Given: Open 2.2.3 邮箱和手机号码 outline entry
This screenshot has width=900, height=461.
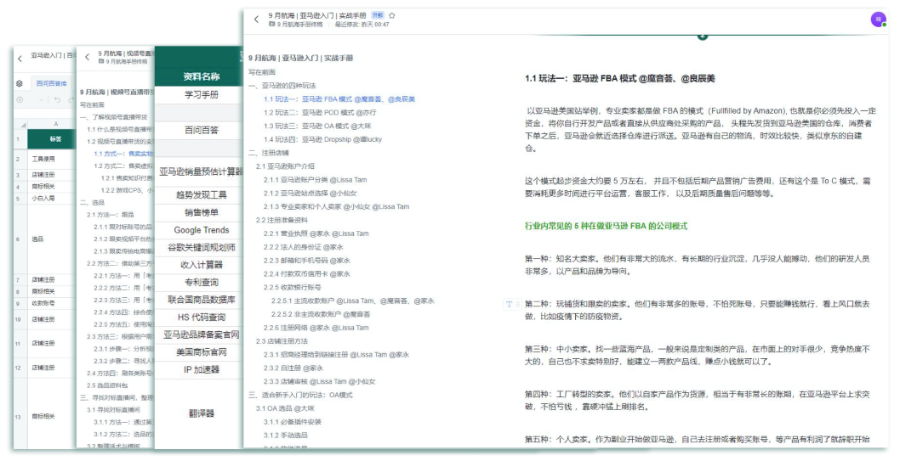Looking at the screenshot, I should tap(307, 261).
